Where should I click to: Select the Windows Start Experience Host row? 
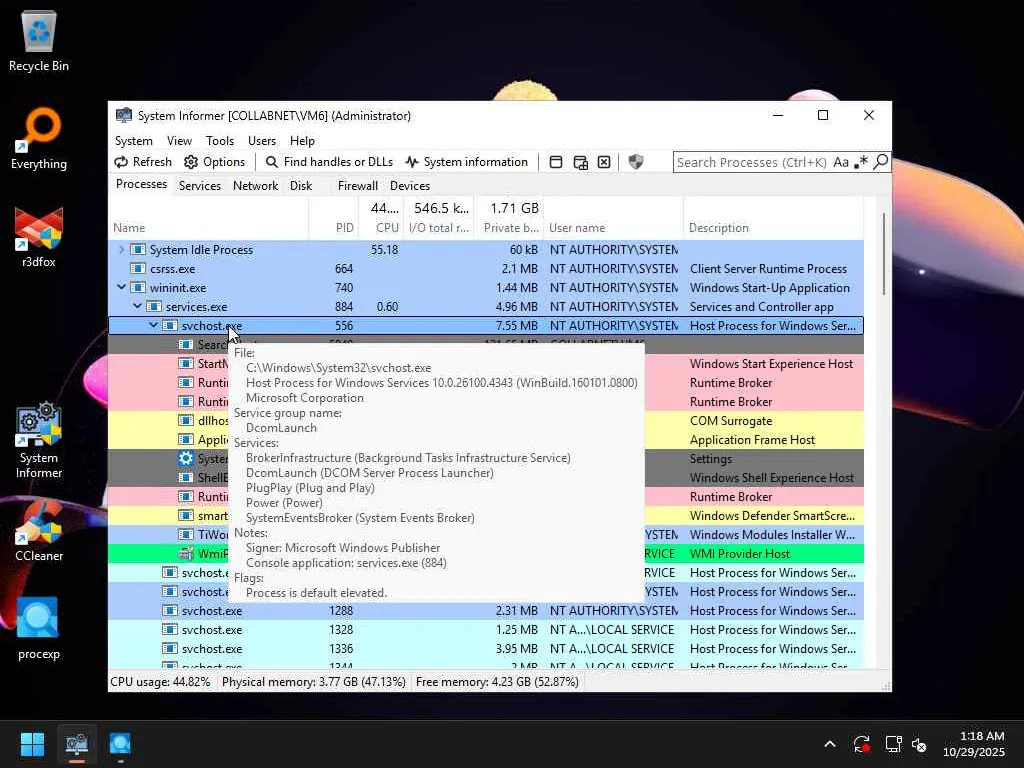pyautogui.click(x=486, y=364)
